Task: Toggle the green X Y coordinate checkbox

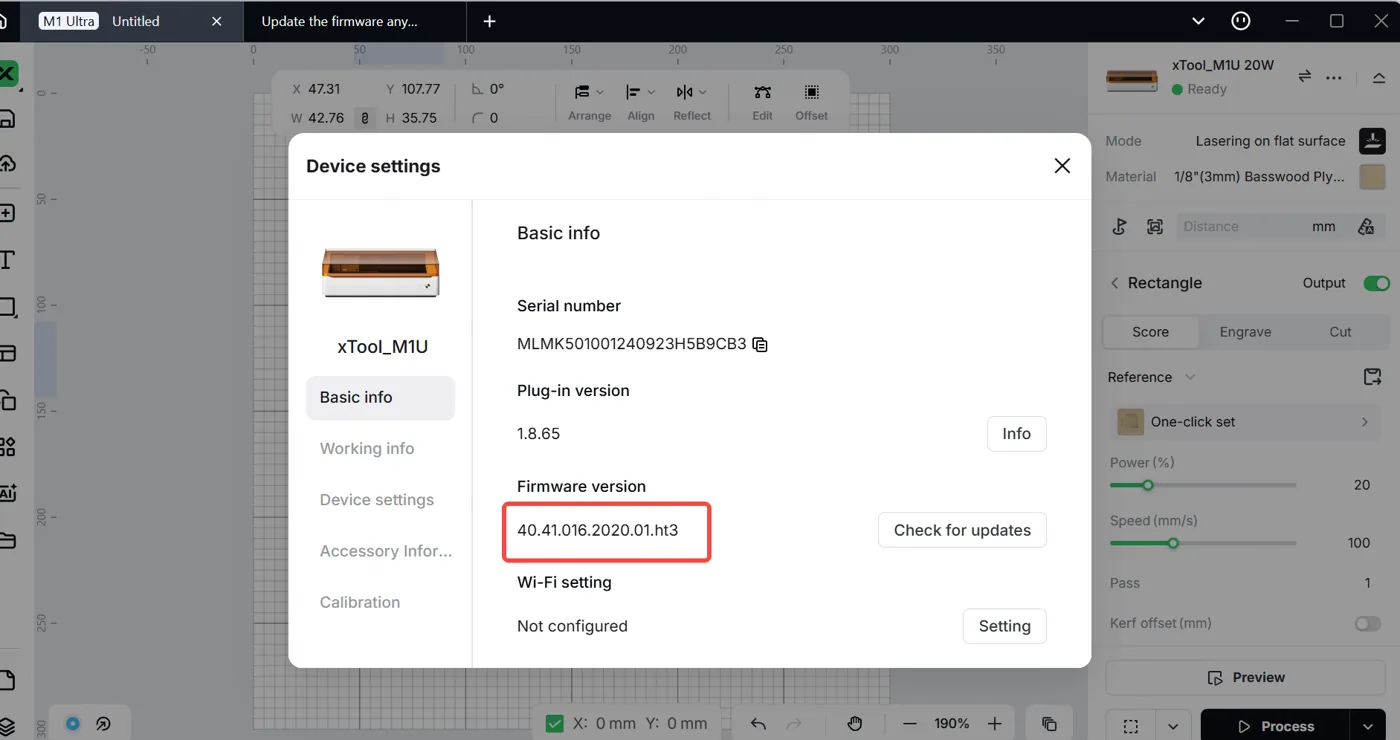Action: [554, 723]
